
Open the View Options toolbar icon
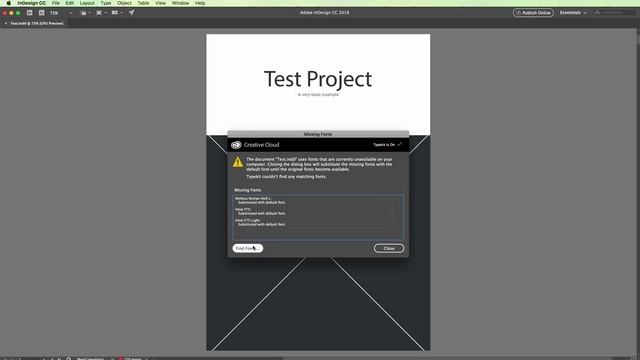pos(85,13)
